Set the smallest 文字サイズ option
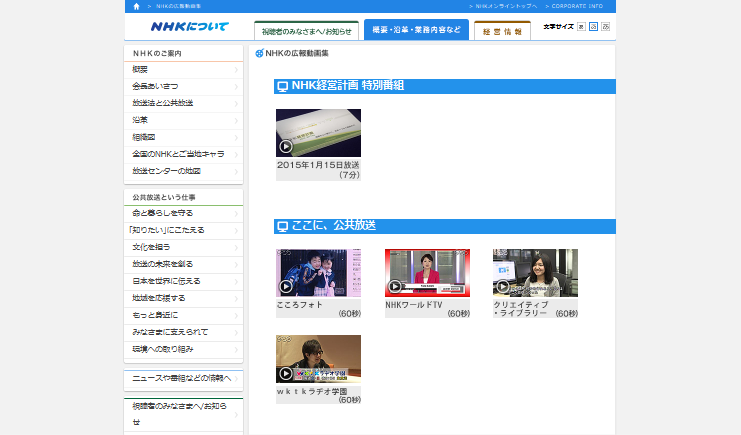Viewport: 741px width, 435px height. point(581,26)
